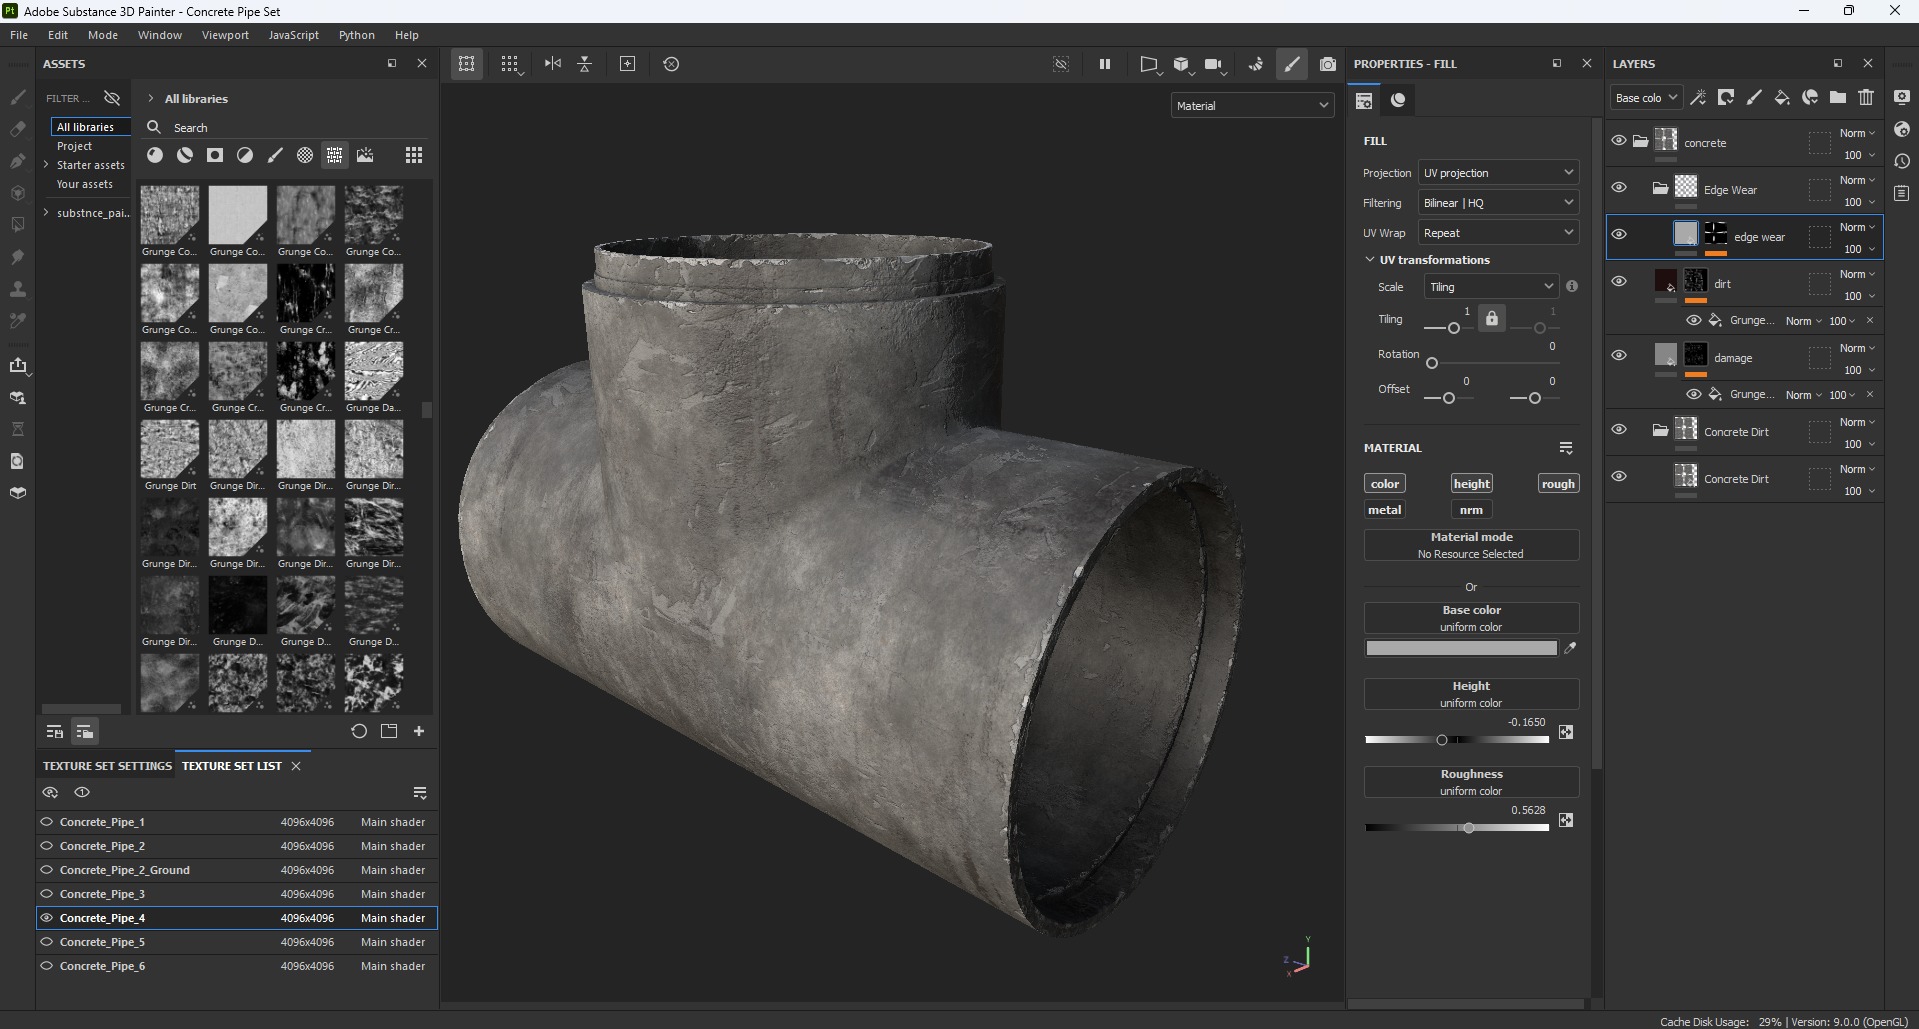Open camera settings icon in viewport toolbar
Screen dimensions: 1919x1029
point(1214,64)
